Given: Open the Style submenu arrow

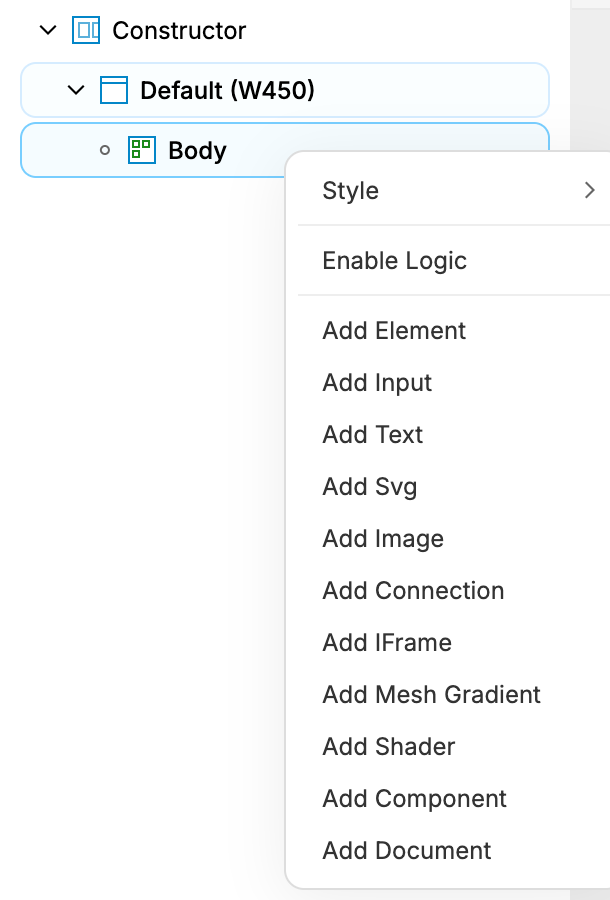Looking at the screenshot, I should click(589, 191).
